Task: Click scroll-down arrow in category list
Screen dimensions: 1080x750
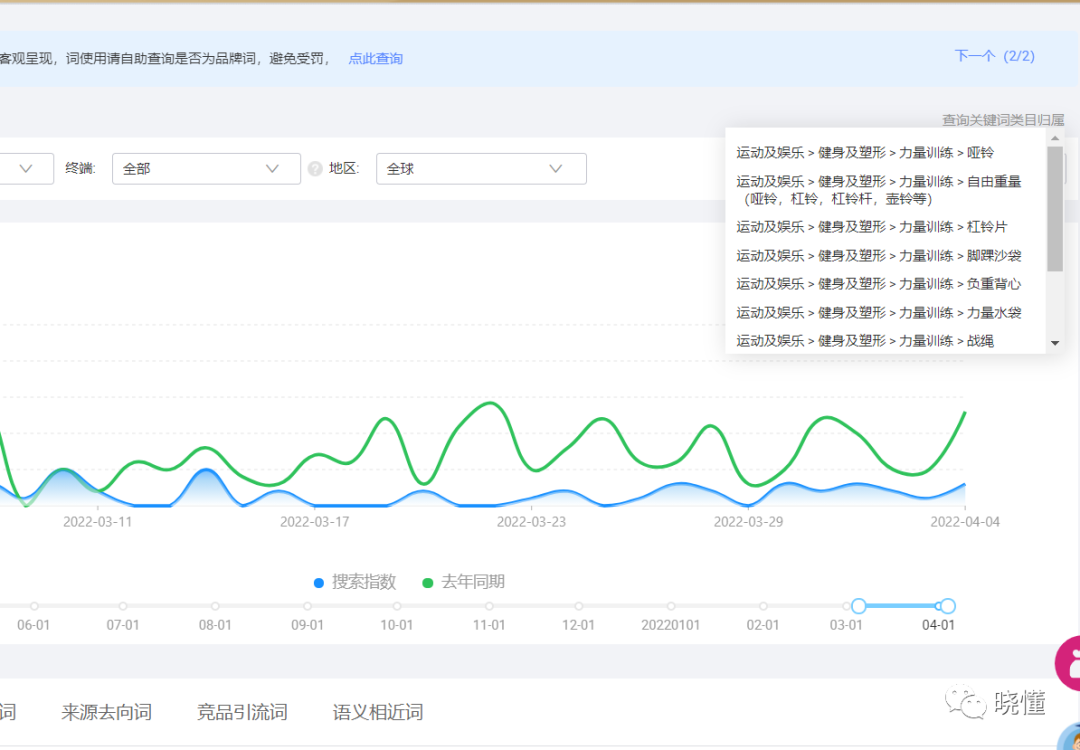Action: coord(1054,343)
